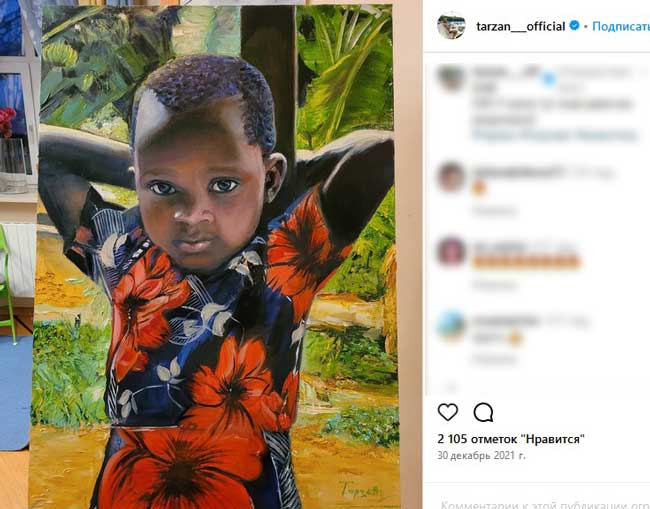
Task: Like the post with the heart icon
Action: [x=448, y=412]
